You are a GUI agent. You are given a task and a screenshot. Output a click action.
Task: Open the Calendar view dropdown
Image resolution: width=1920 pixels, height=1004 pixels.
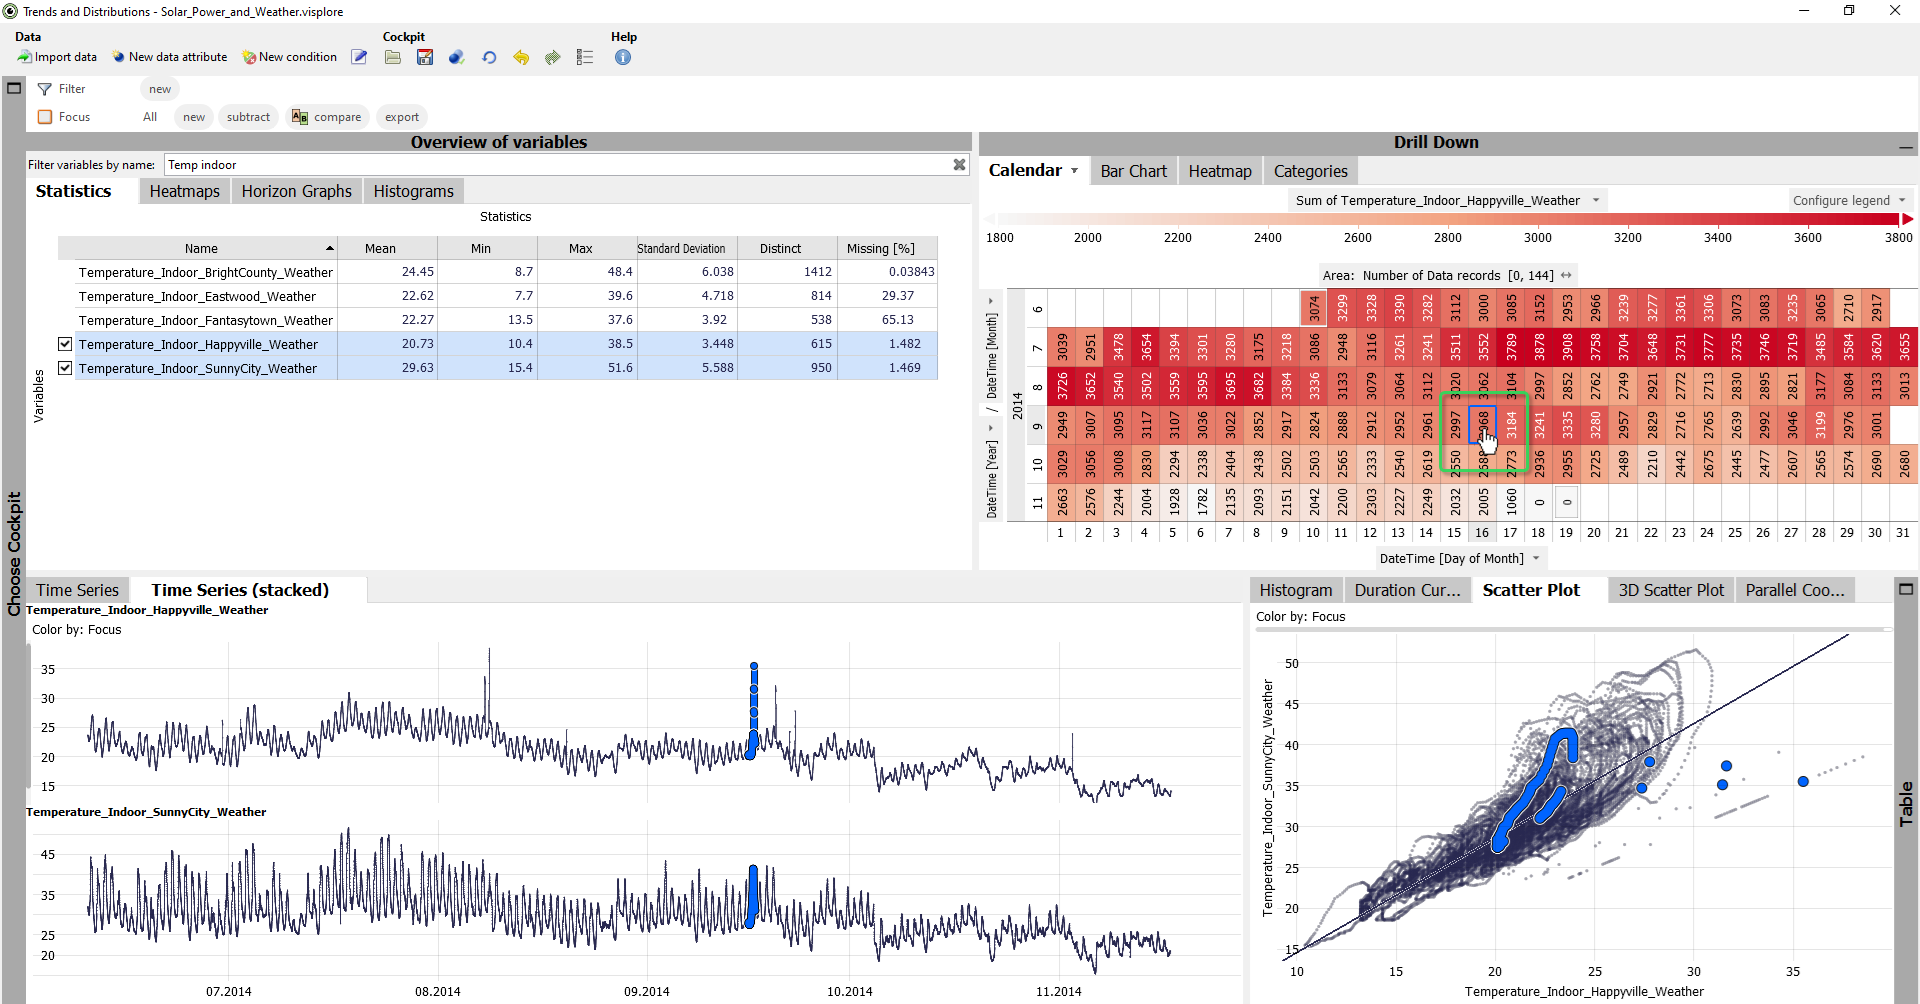(1074, 171)
